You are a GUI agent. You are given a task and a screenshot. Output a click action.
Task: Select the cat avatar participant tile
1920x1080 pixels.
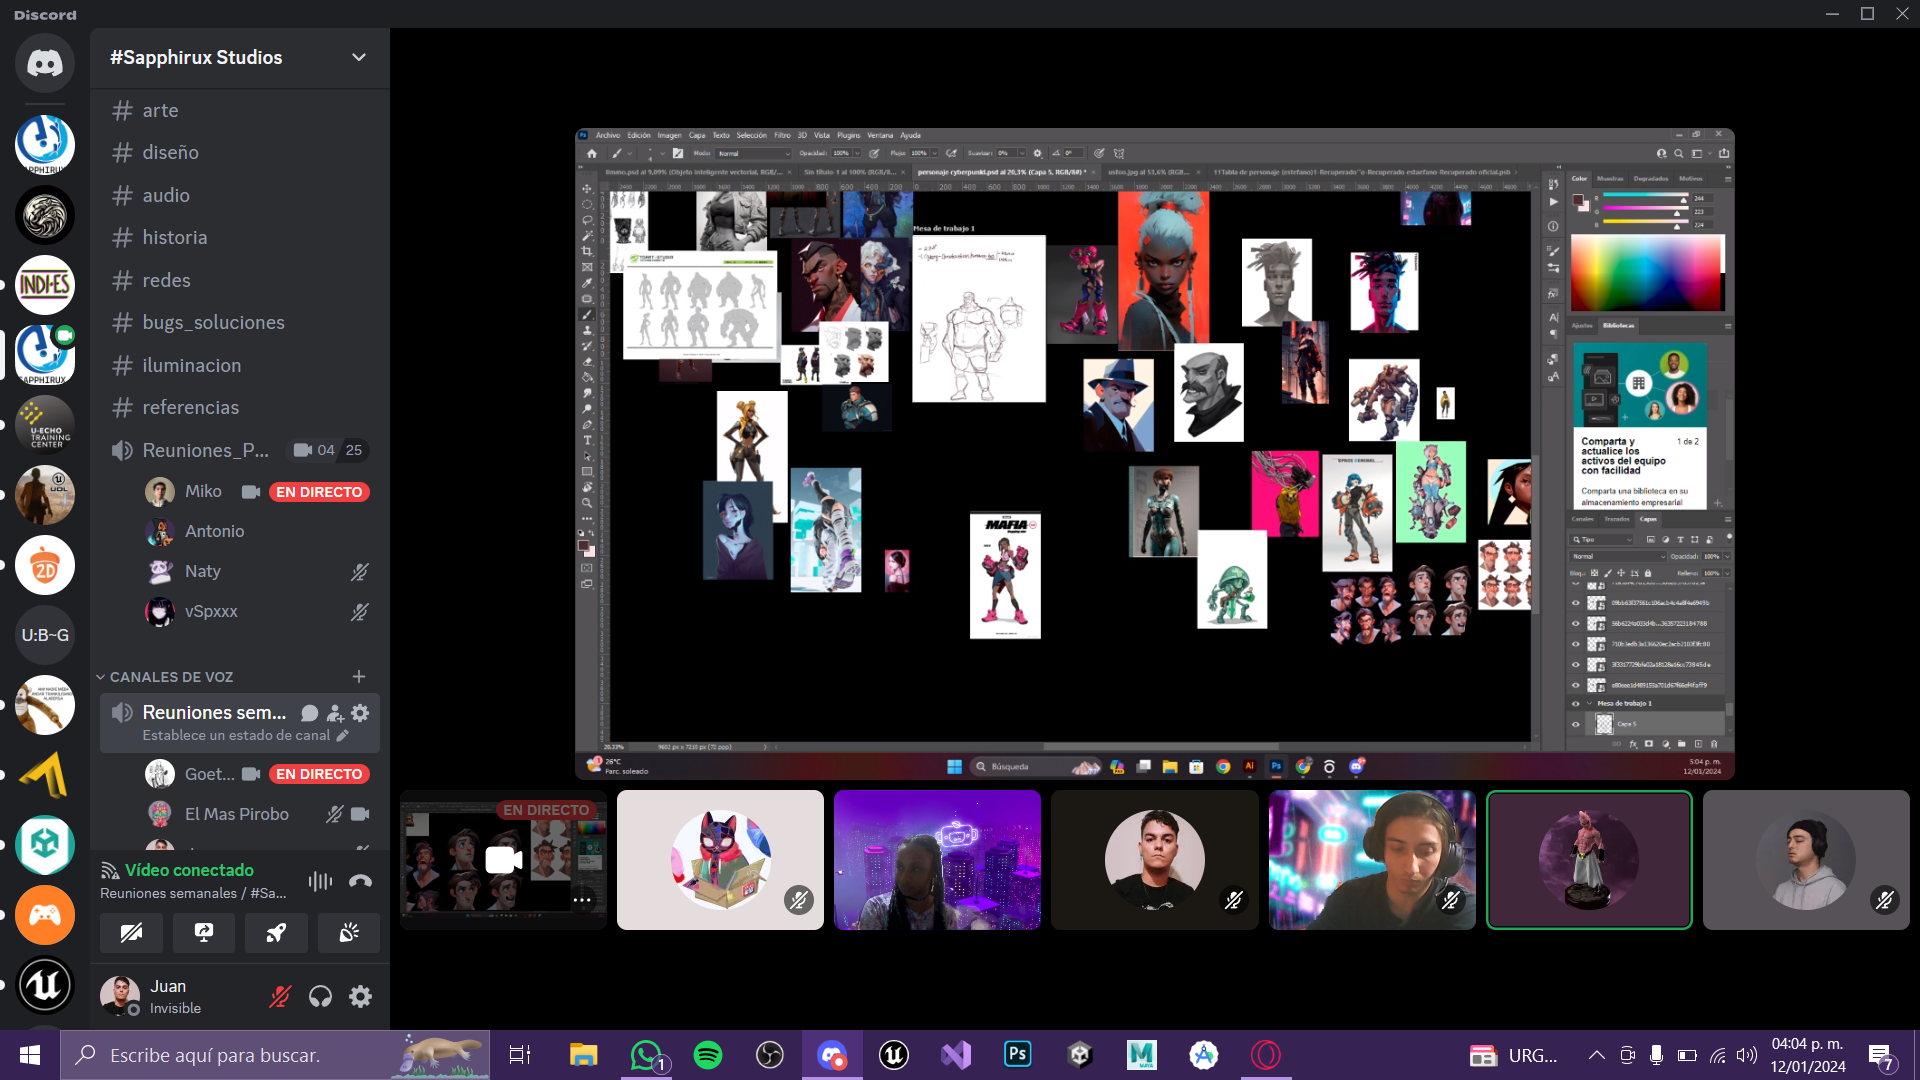[720, 860]
